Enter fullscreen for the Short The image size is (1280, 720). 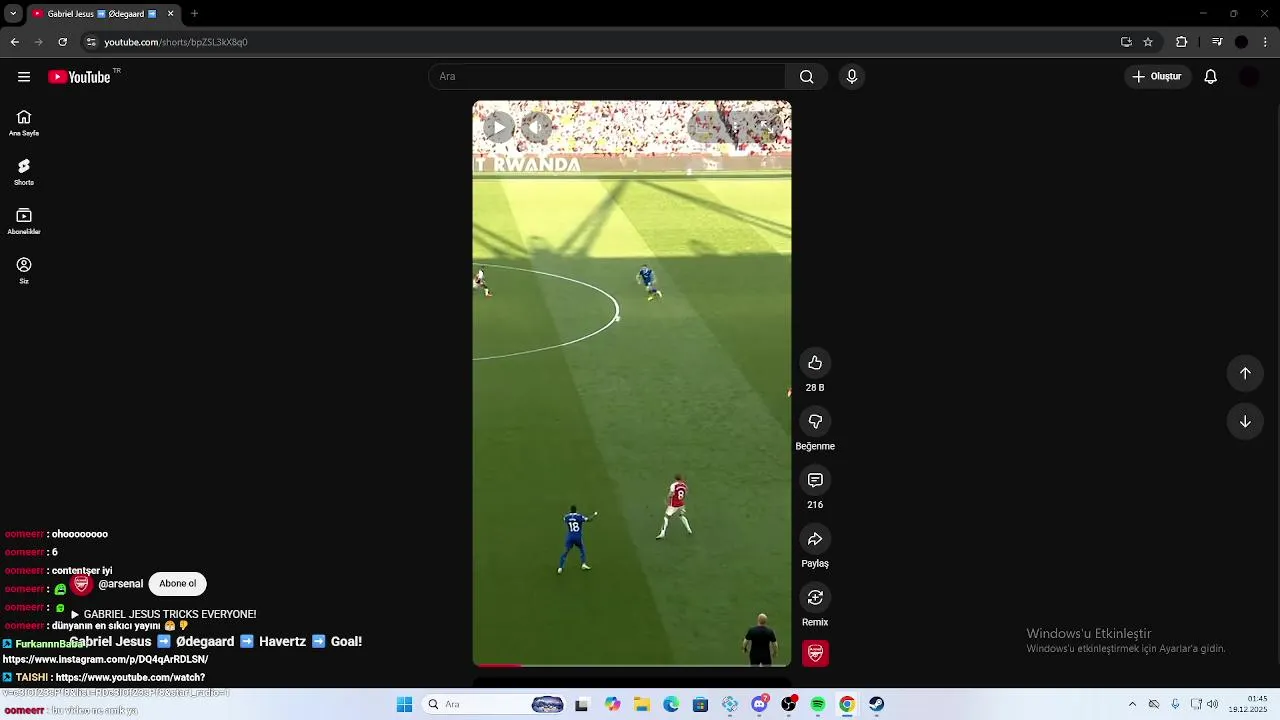coord(765,127)
